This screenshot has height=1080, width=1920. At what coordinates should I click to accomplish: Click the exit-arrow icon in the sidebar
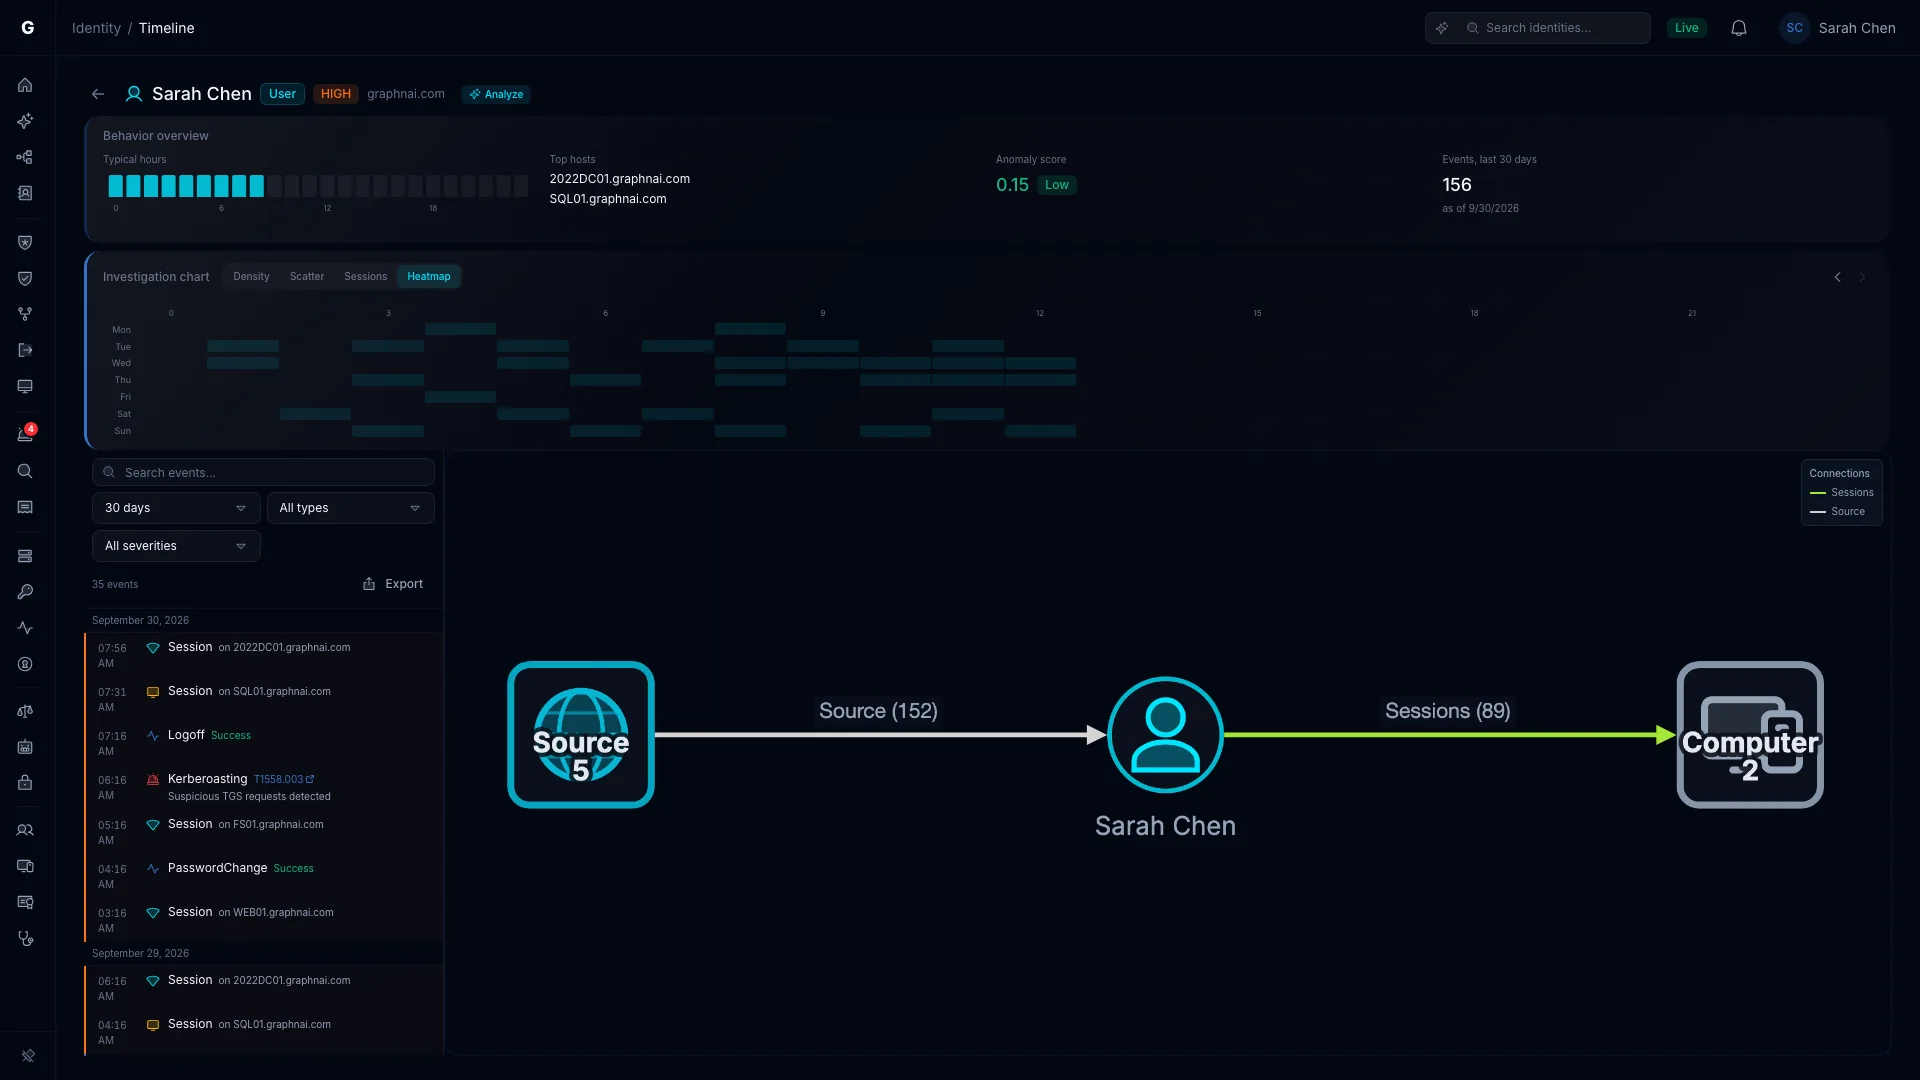tap(25, 350)
